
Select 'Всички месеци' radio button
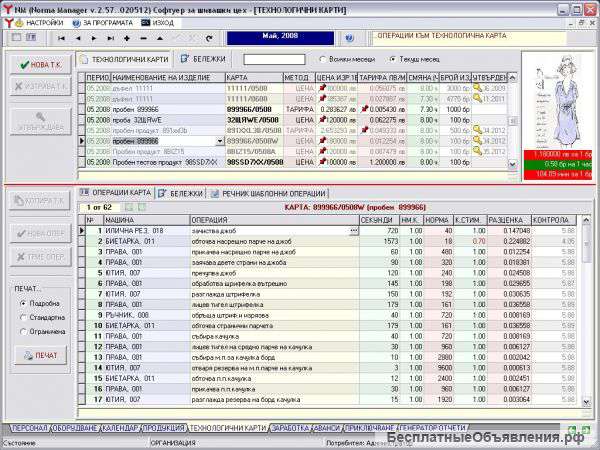[323, 59]
